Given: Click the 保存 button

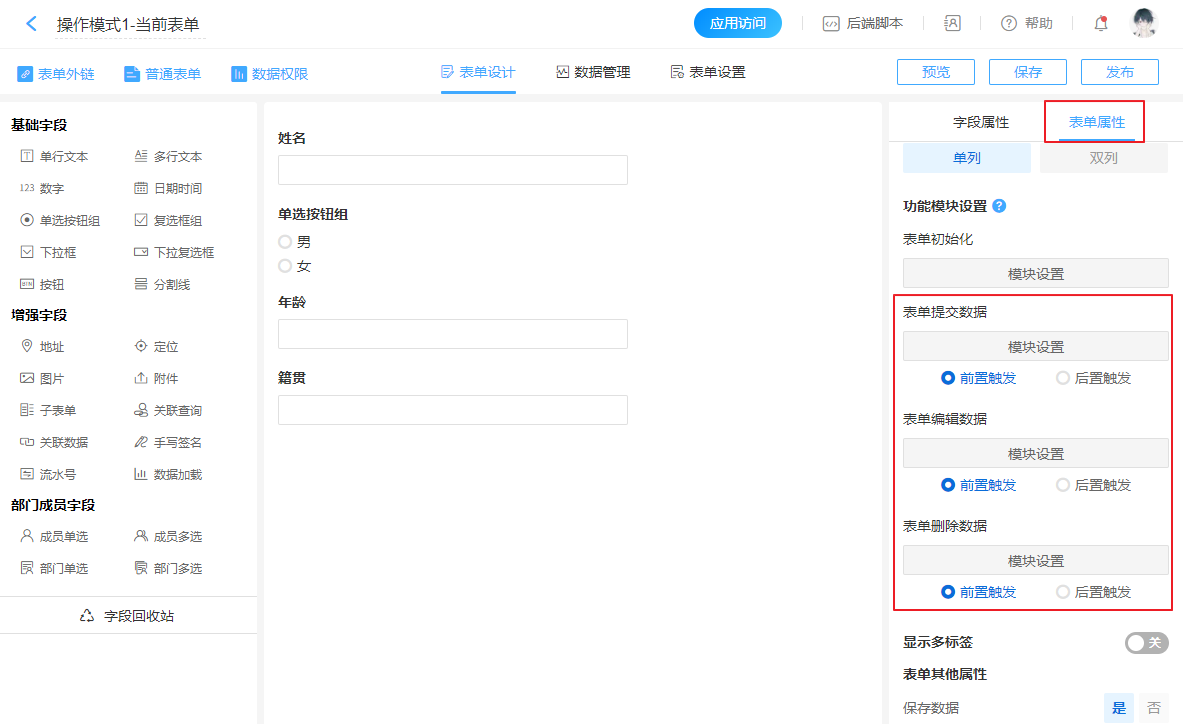Looking at the screenshot, I should click(x=1028, y=72).
